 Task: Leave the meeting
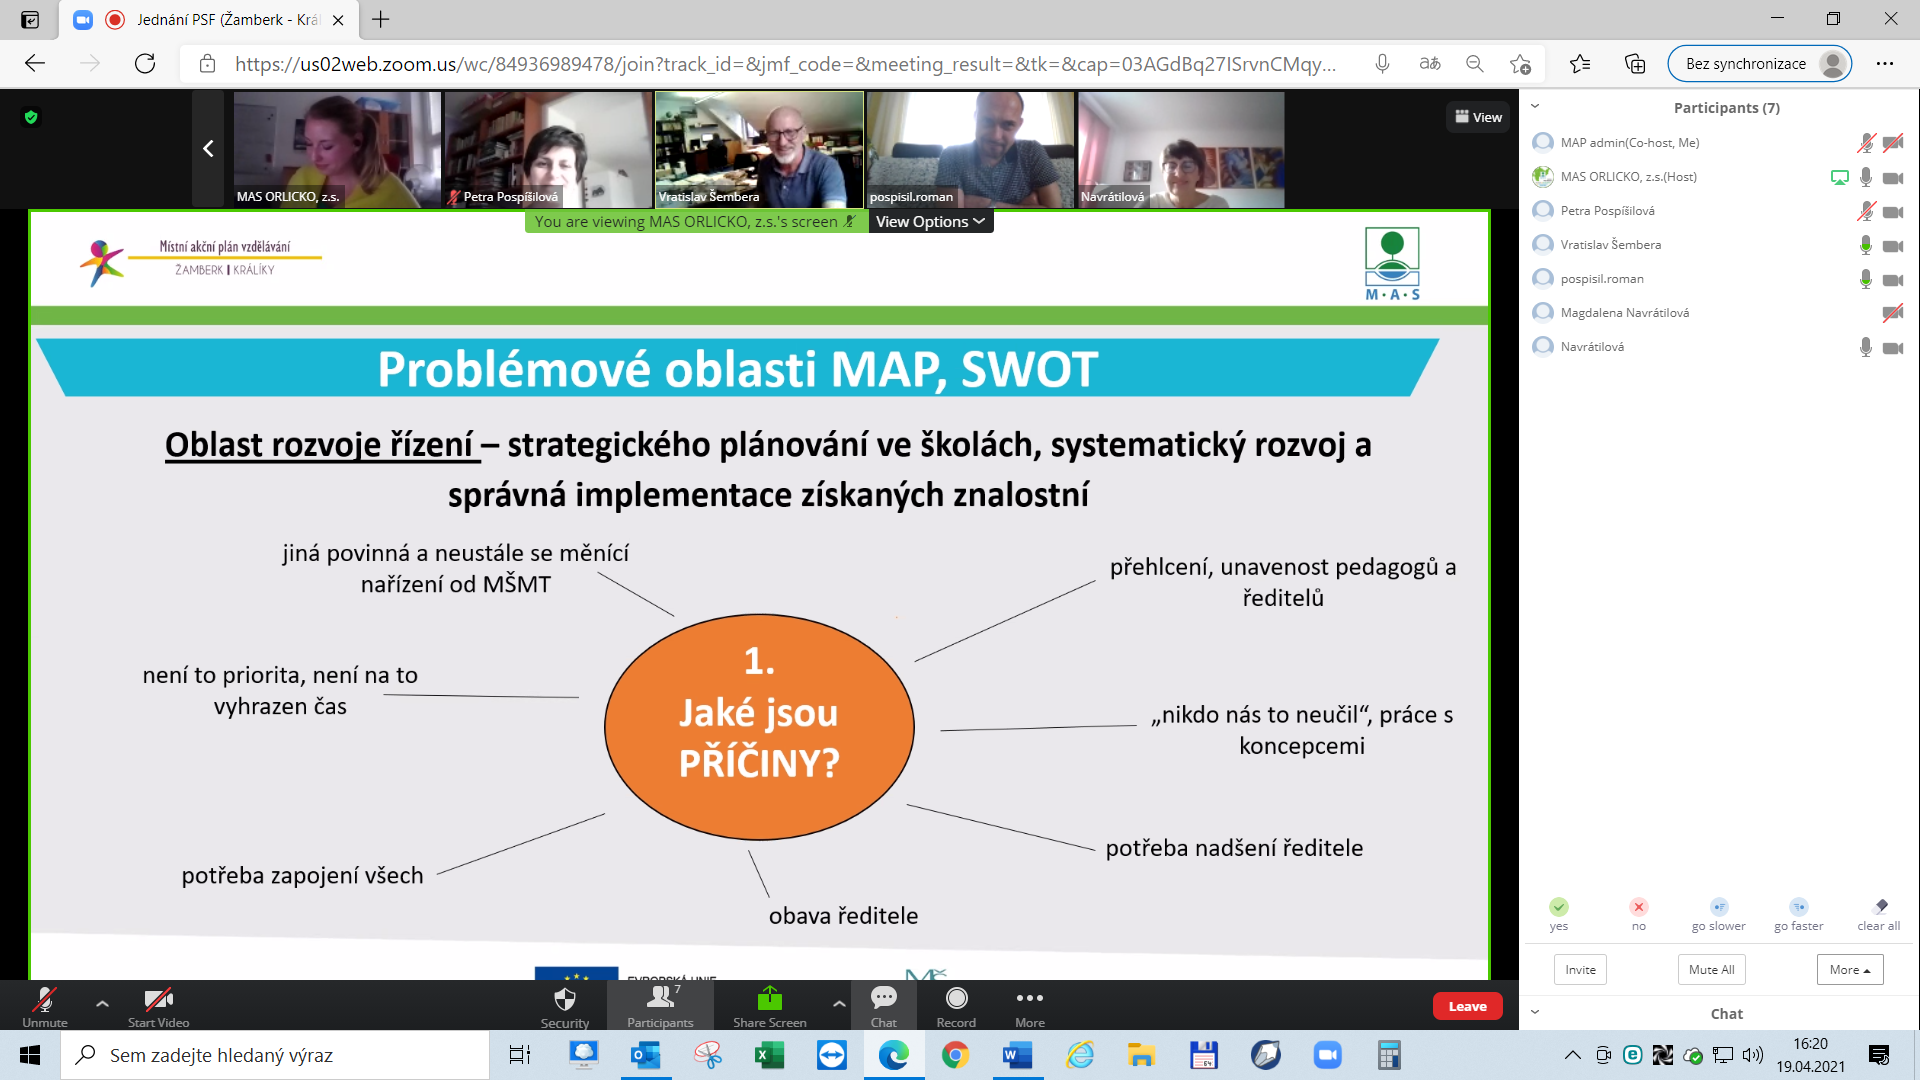(x=1467, y=1005)
